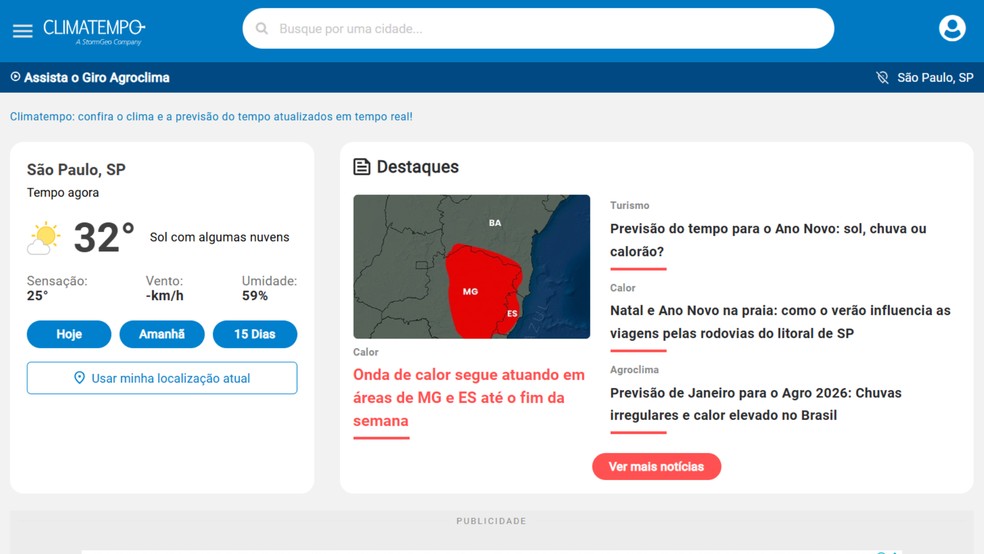Viewport: 984px width, 554px height.
Task: Click the Turismo category label
Action: (629, 206)
